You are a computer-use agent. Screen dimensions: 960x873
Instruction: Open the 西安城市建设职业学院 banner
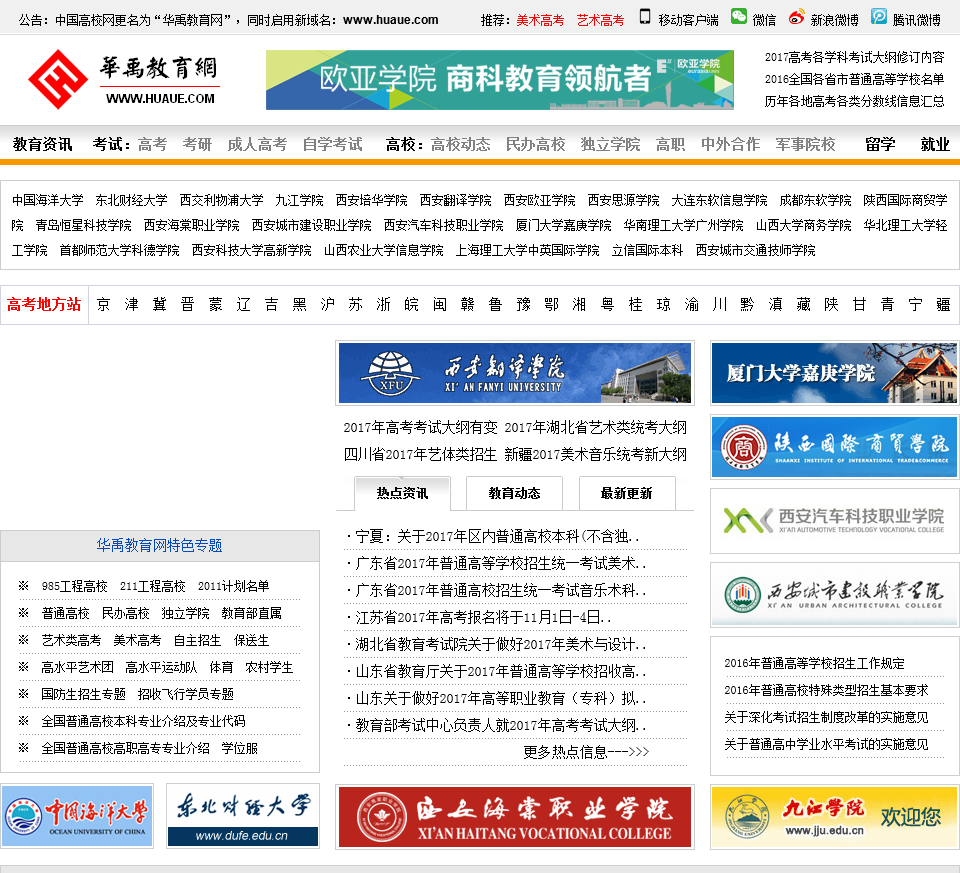coord(834,595)
